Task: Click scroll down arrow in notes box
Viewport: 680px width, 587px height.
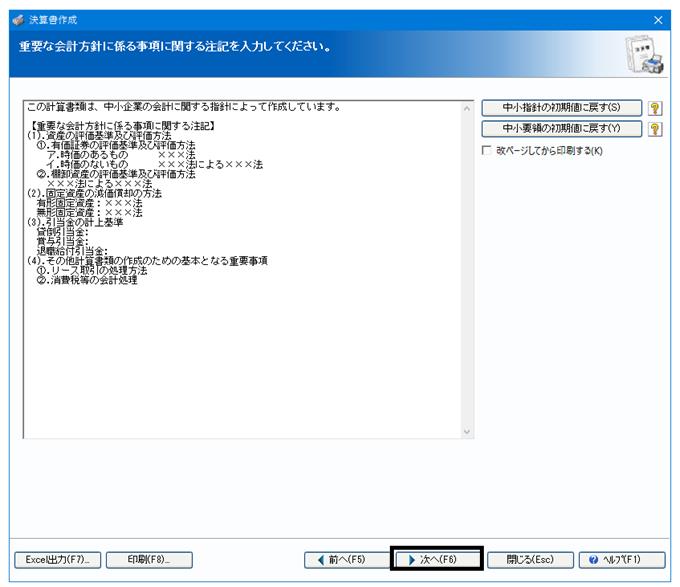Action: (x=467, y=431)
